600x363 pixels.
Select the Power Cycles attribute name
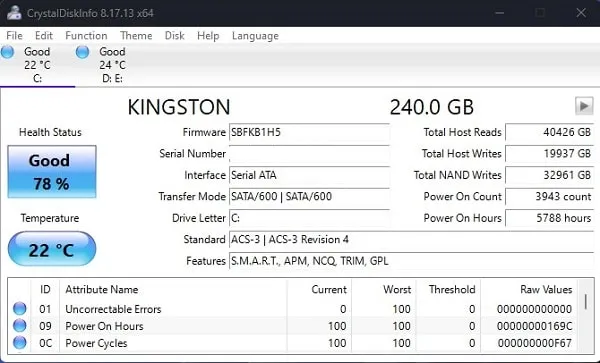point(96,343)
